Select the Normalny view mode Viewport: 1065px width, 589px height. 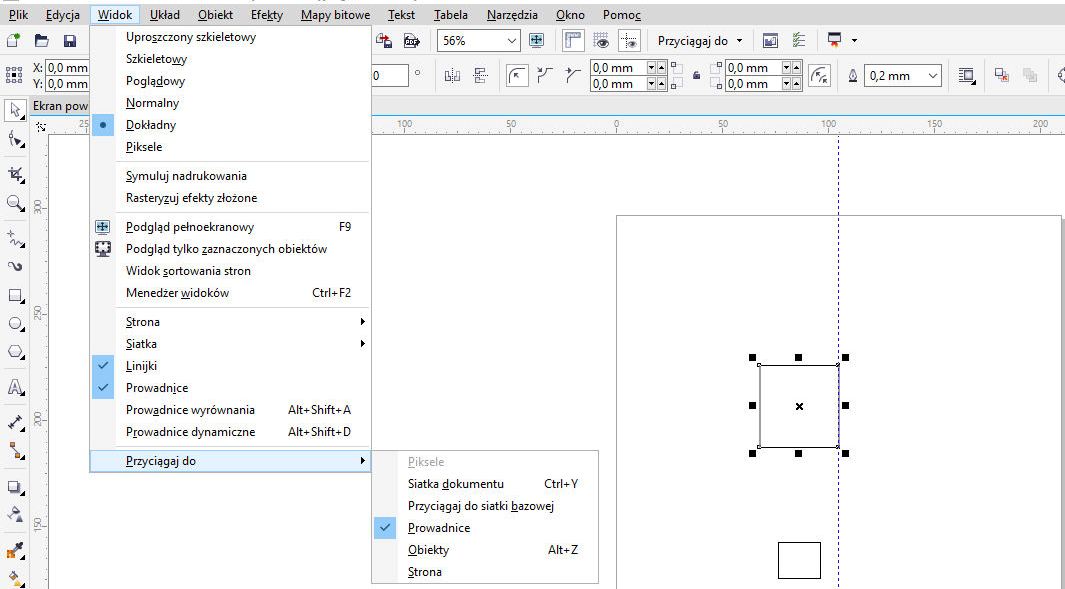point(152,103)
